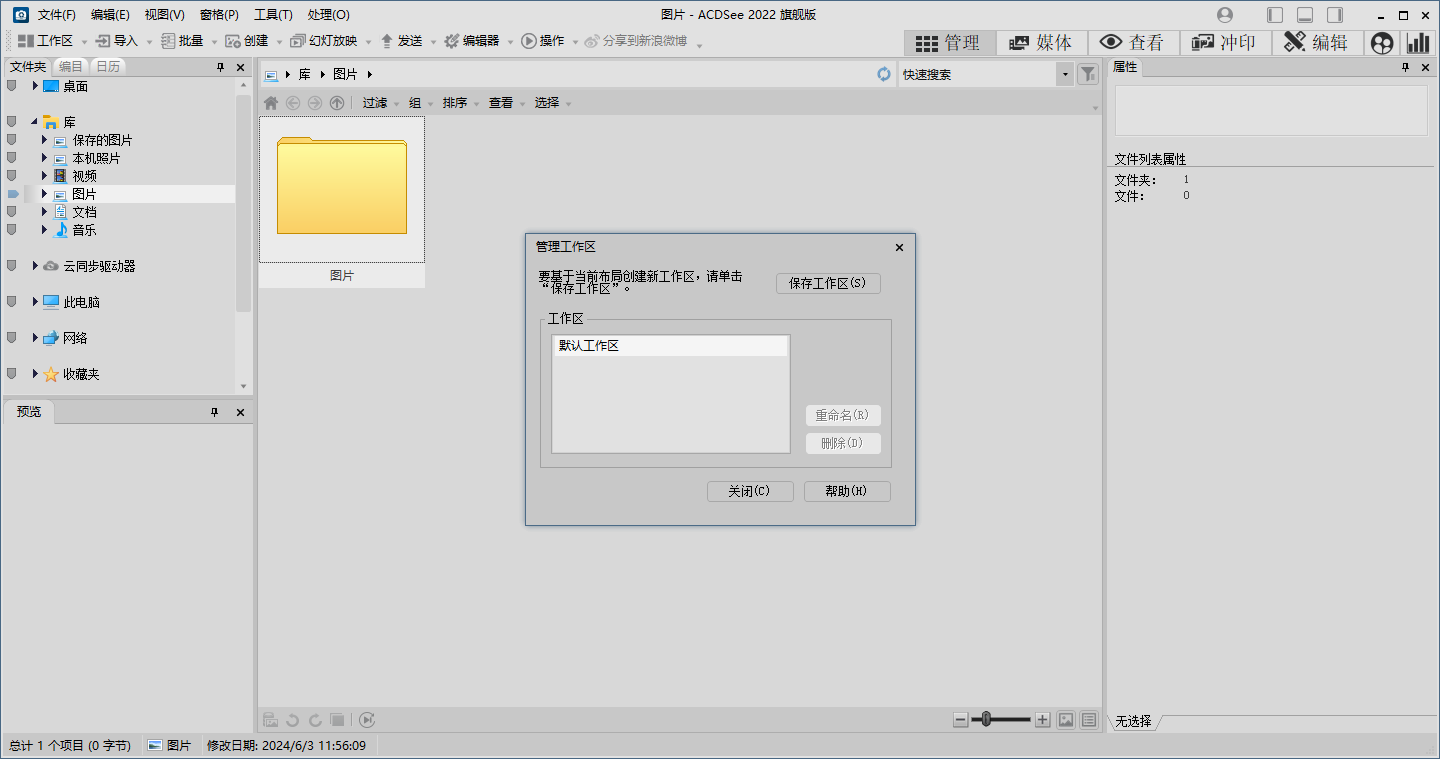
Task: Open the 视图(V) menu
Action: tap(164, 15)
